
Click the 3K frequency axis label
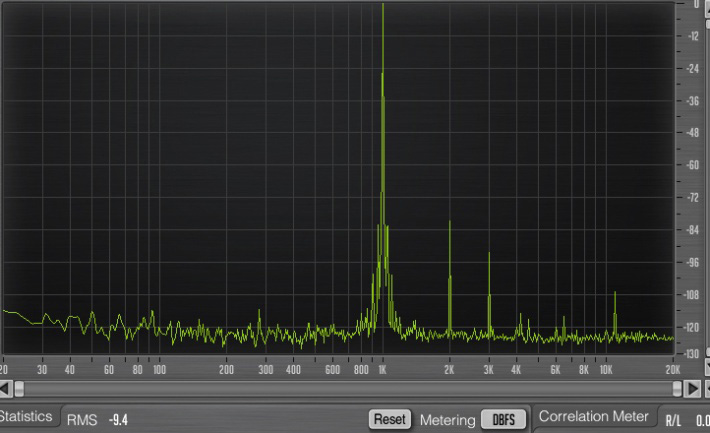pyautogui.click(x=489, y=370)
